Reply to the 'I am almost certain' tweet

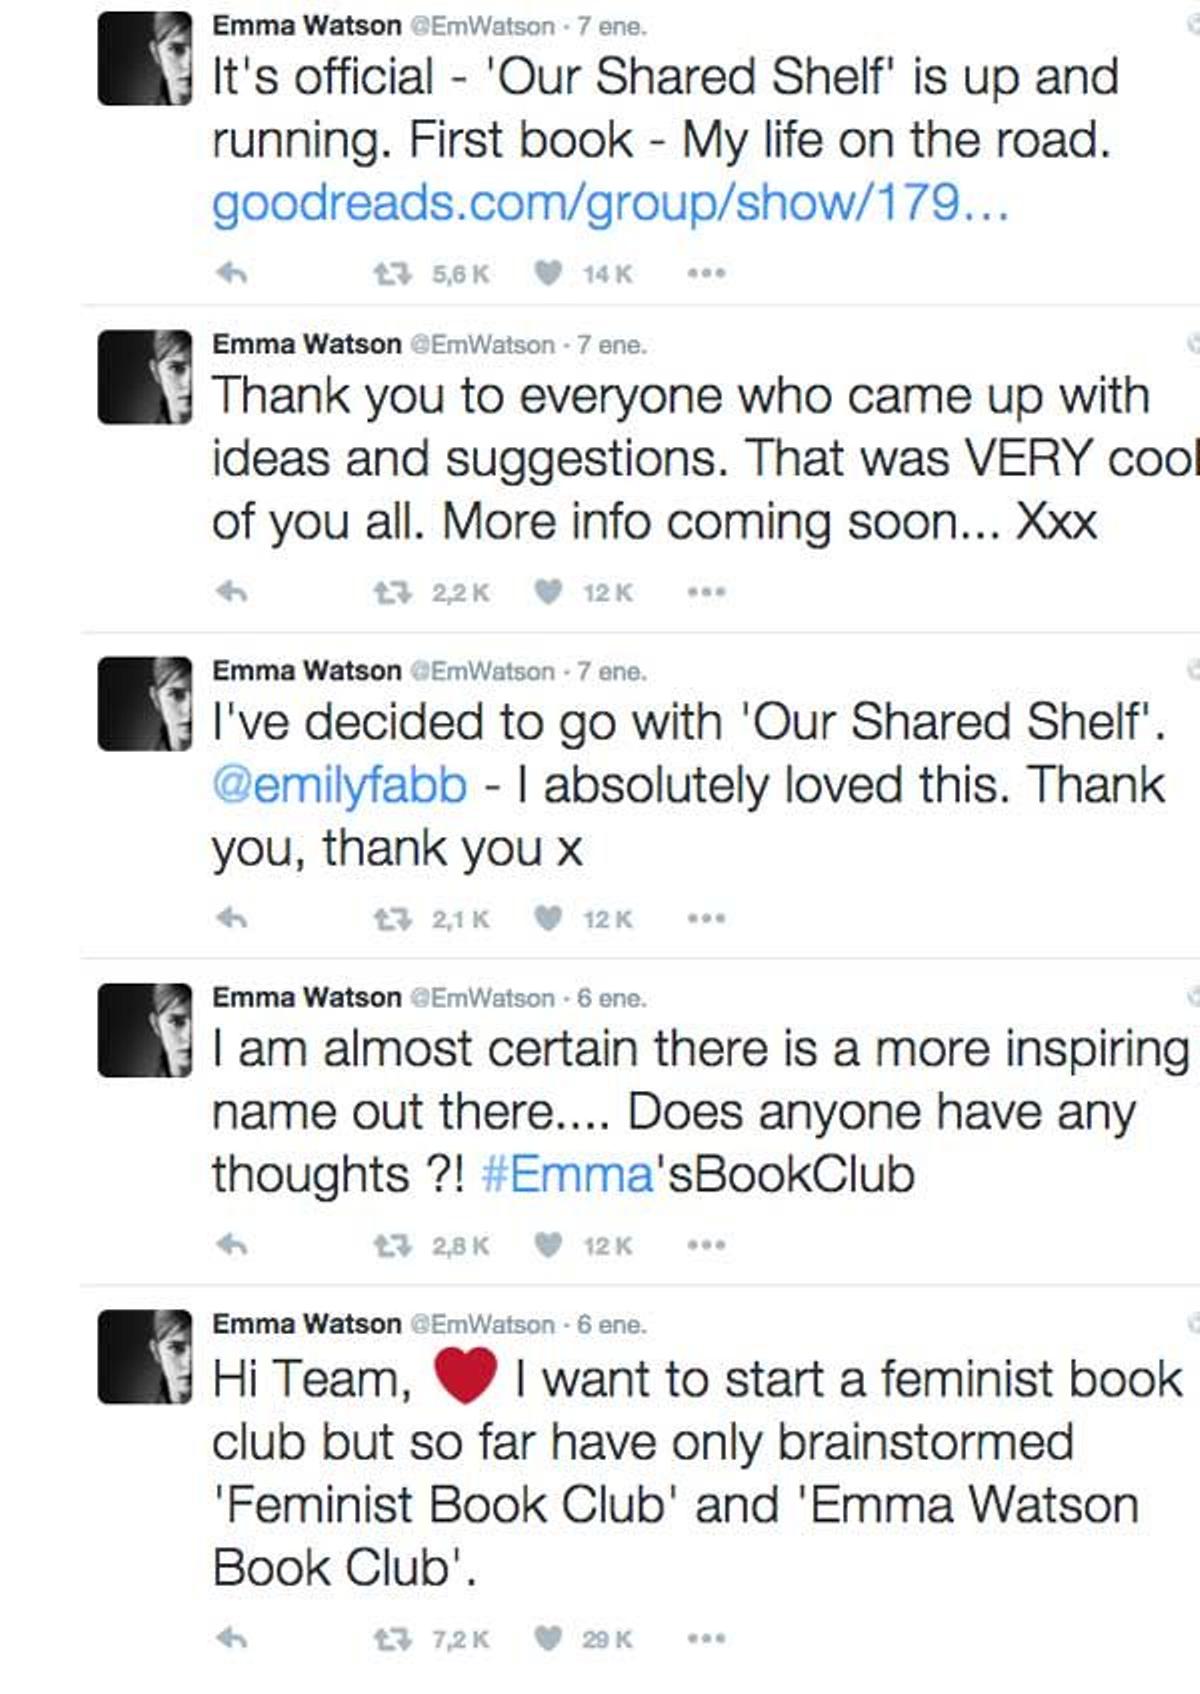pos(233,1245)
